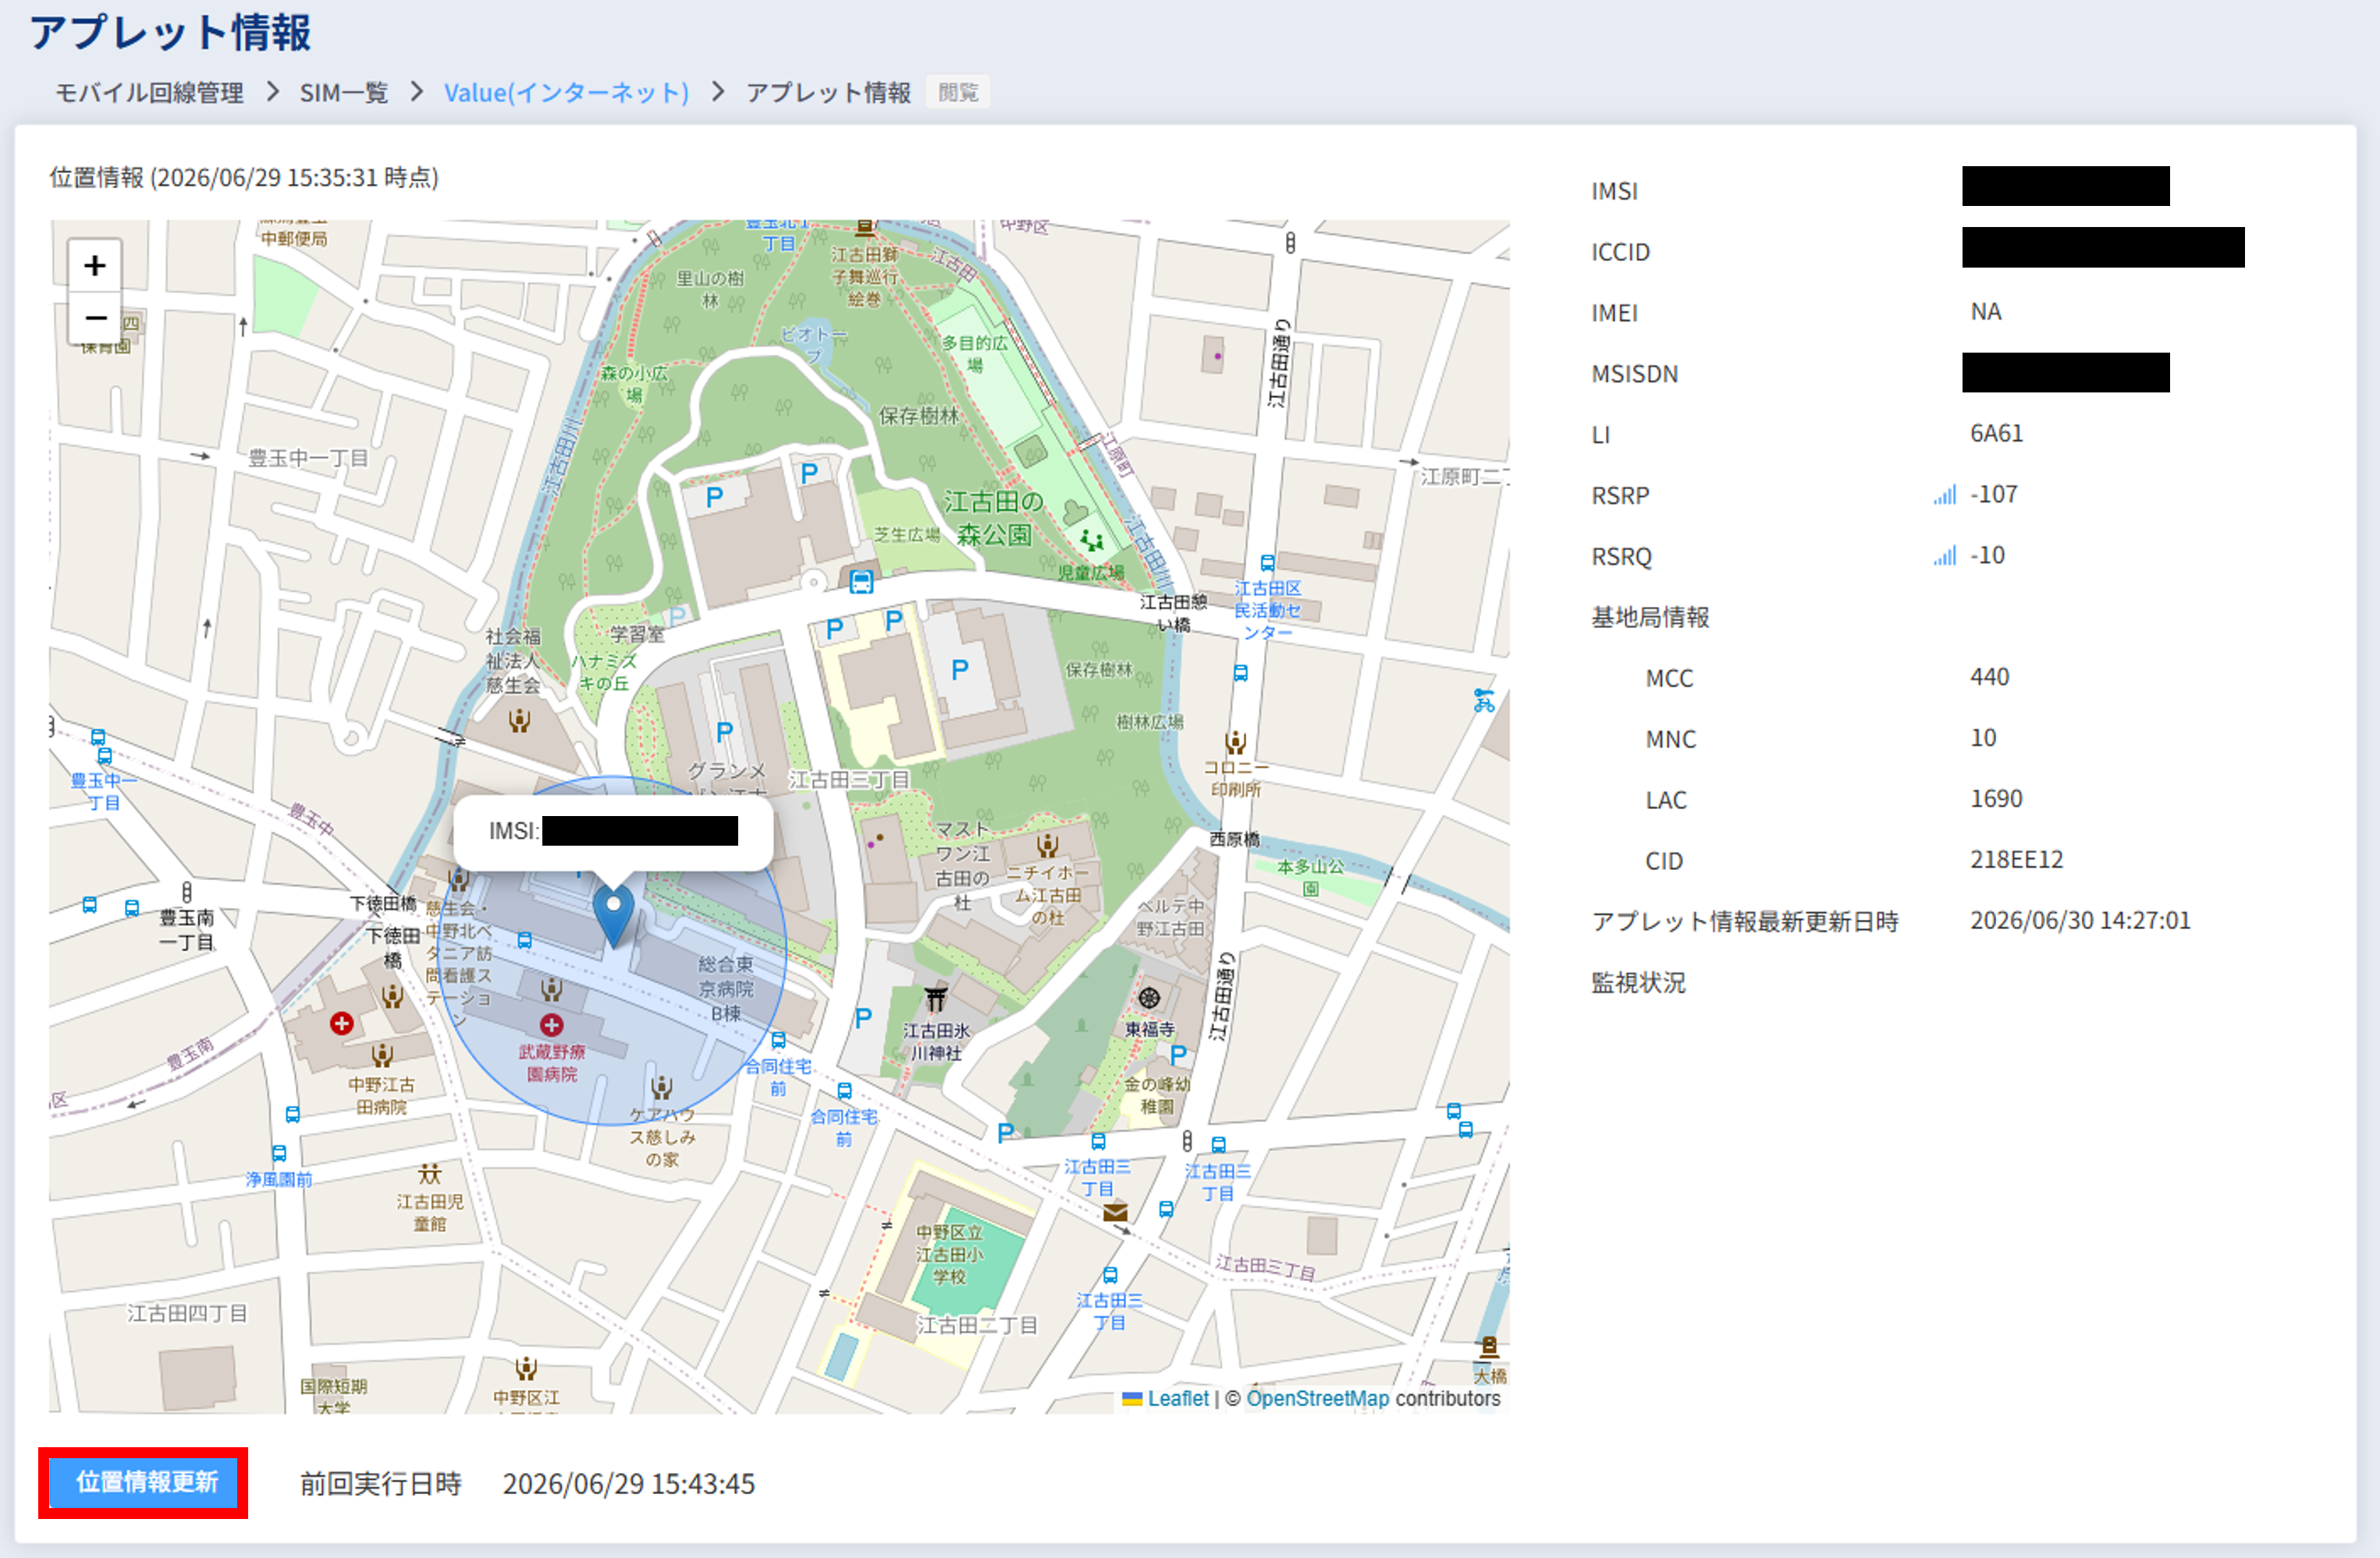Click the playground icon at 児童広場
This screenshot has height=1558, width=2380.
[1092, 541]
